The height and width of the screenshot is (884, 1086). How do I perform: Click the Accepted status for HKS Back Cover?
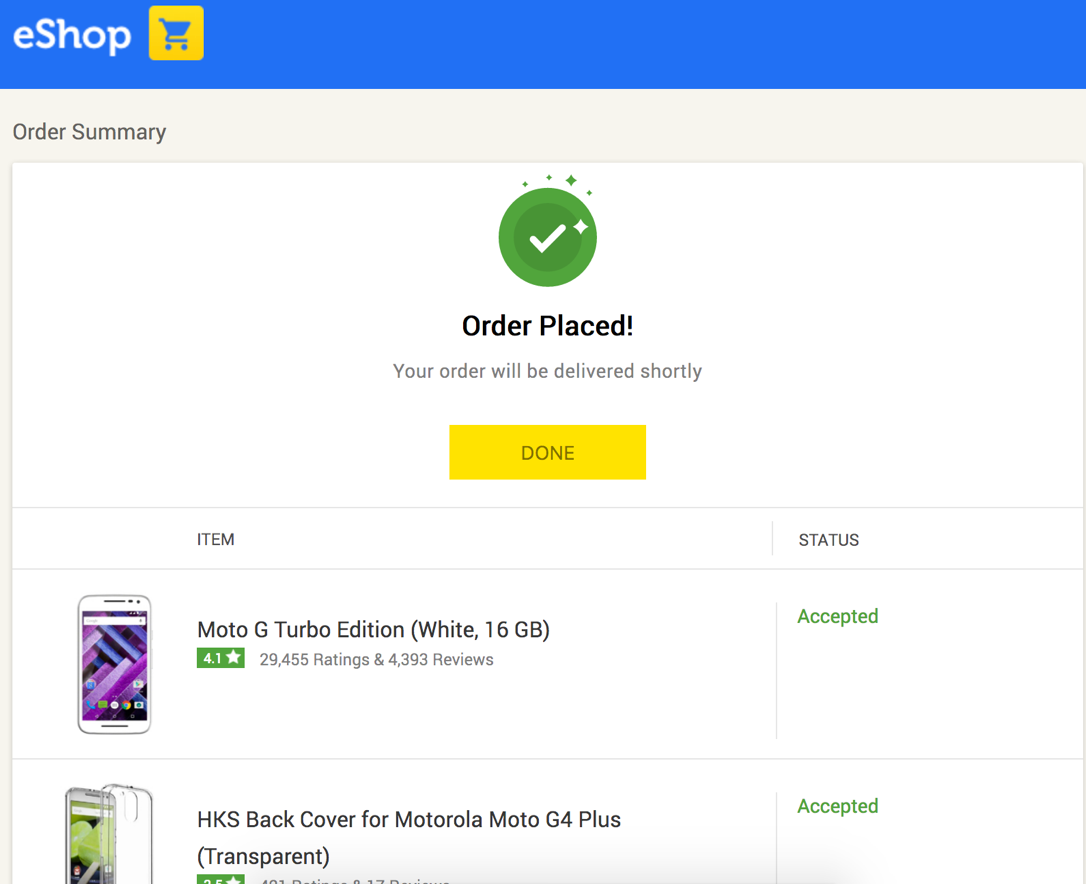point(837,806)
